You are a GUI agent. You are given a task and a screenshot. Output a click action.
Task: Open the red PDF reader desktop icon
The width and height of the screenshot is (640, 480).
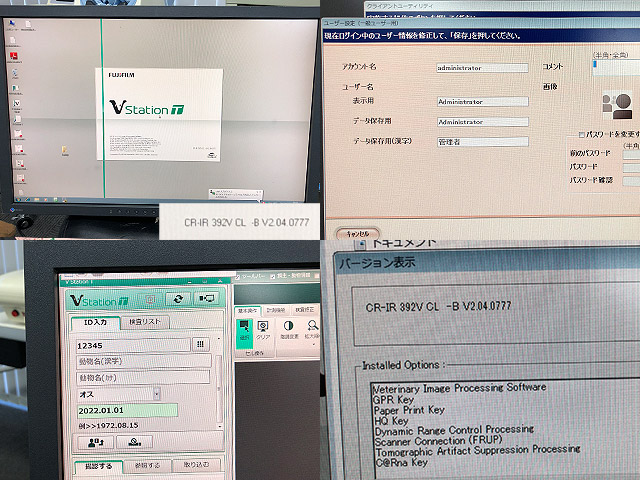point(13,56)
